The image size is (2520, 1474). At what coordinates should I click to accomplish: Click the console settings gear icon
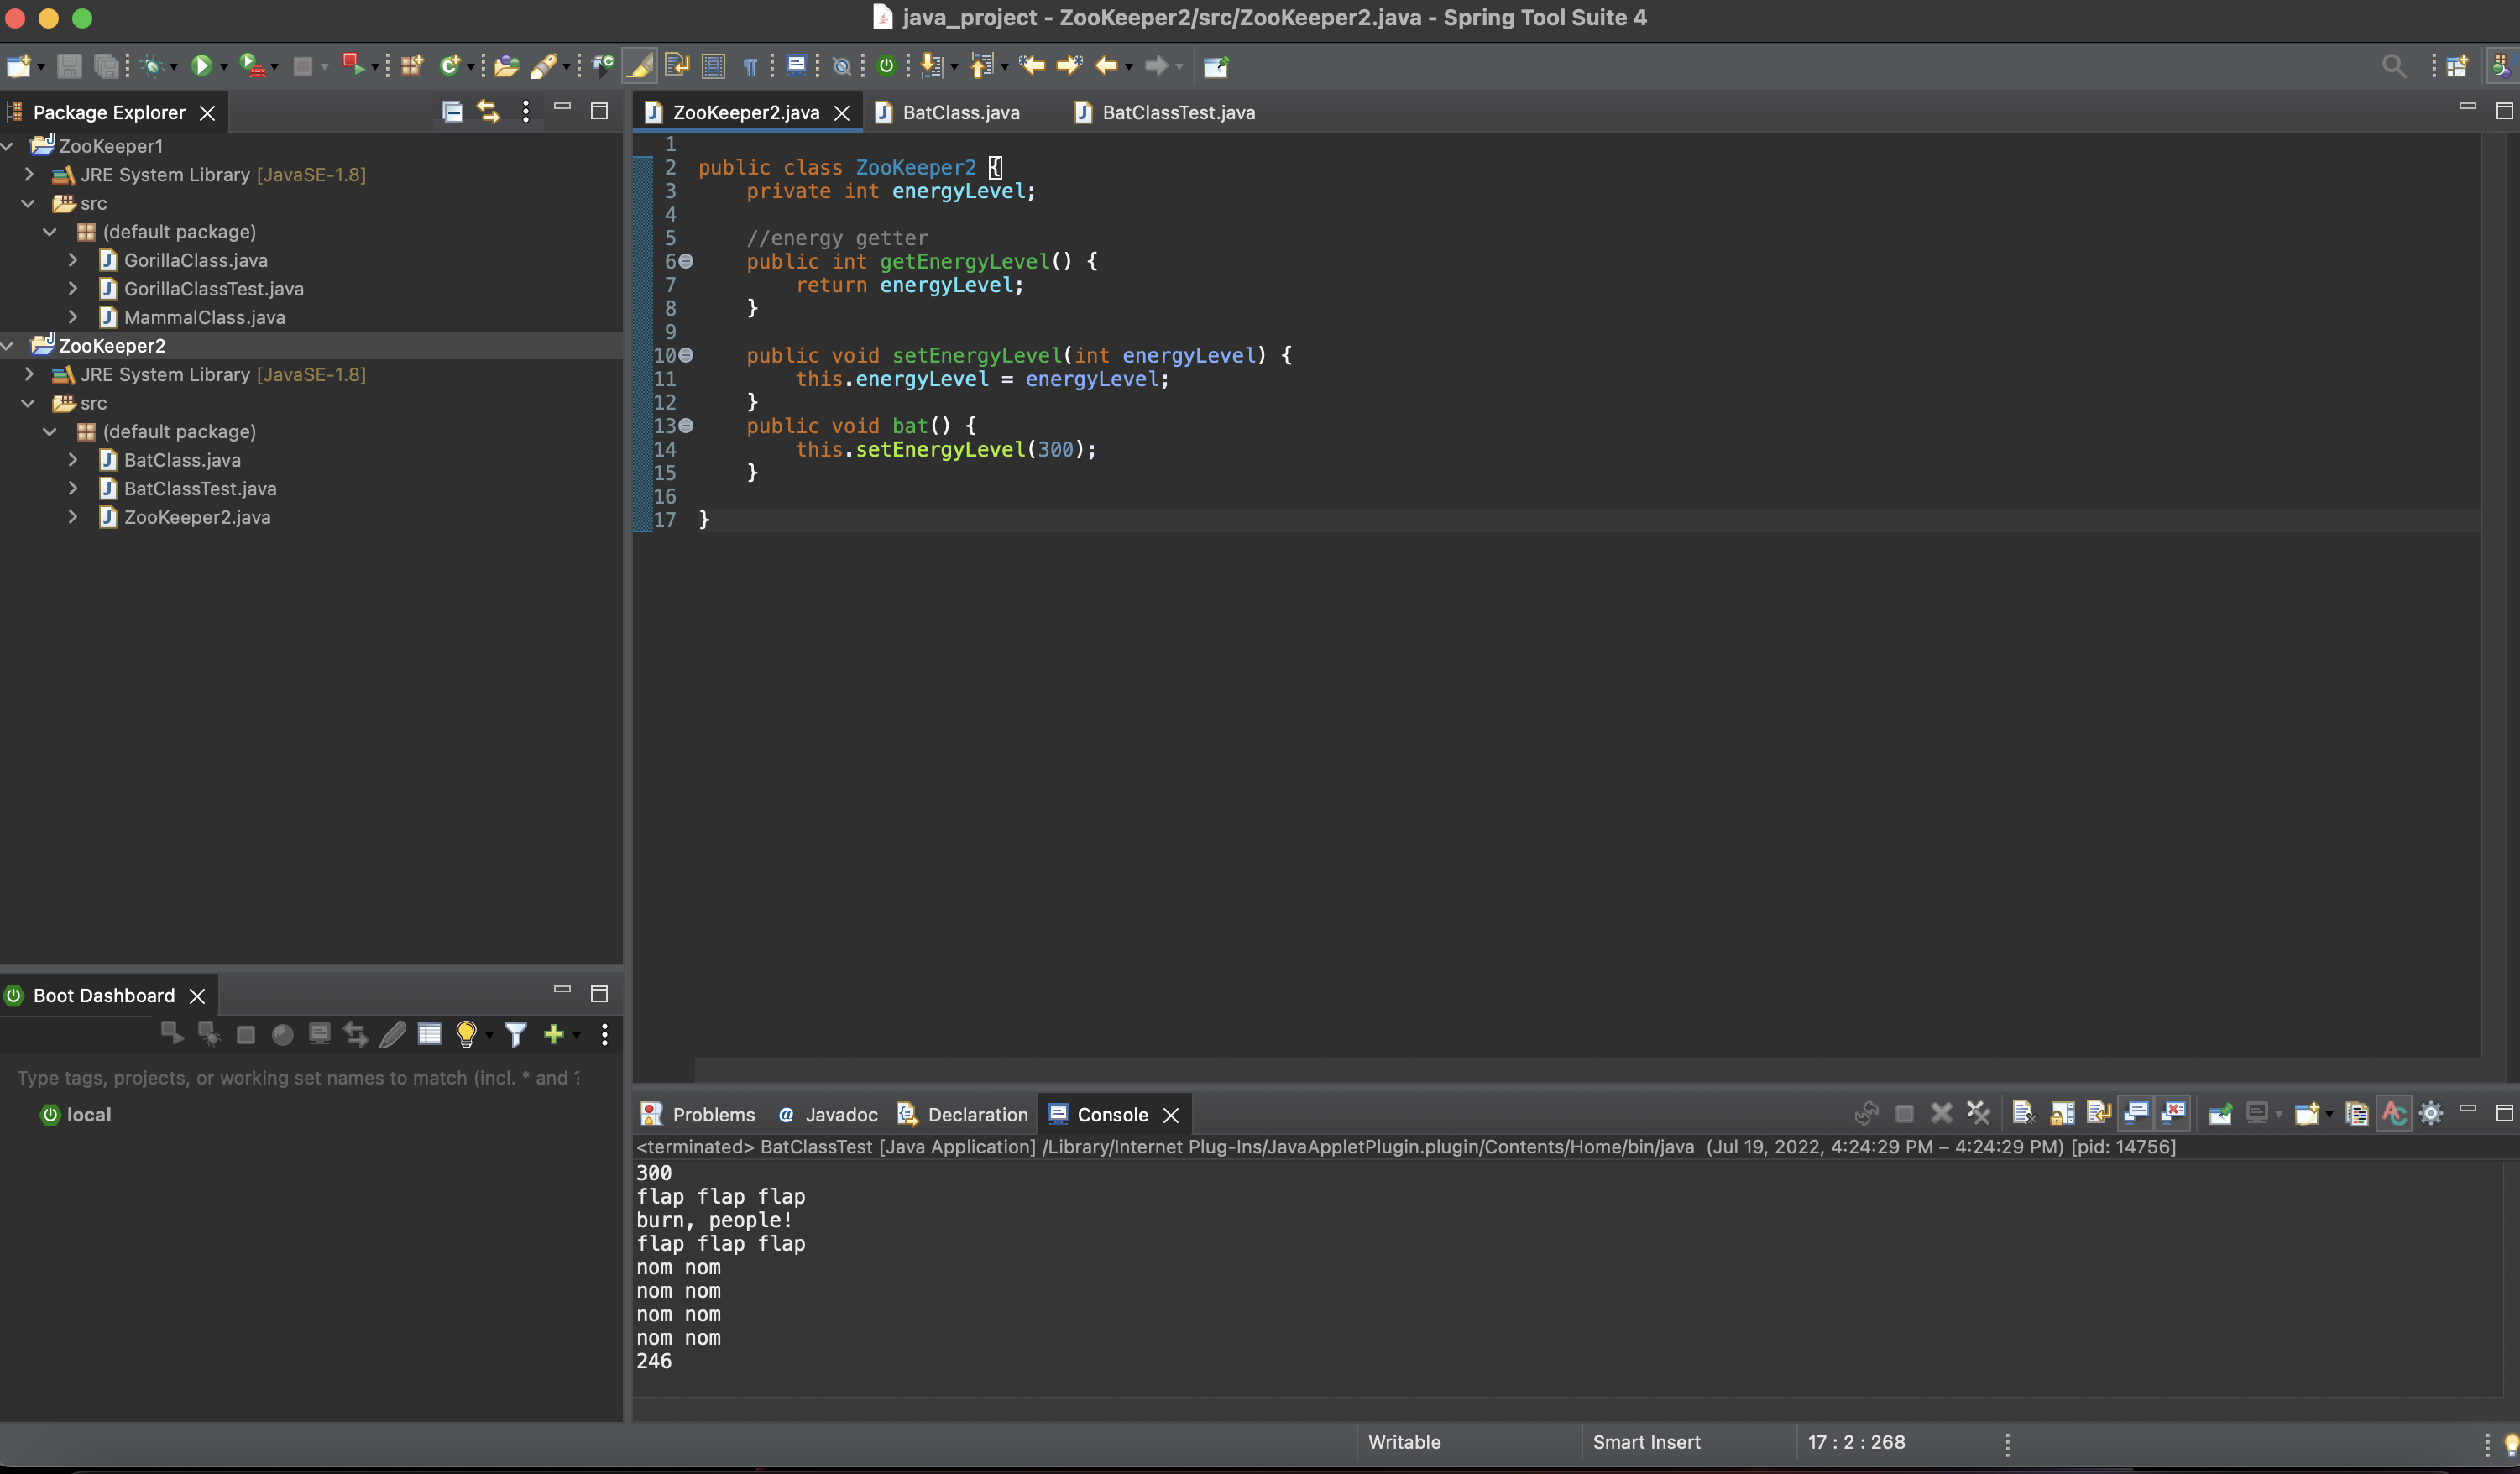[2431, 1113]
